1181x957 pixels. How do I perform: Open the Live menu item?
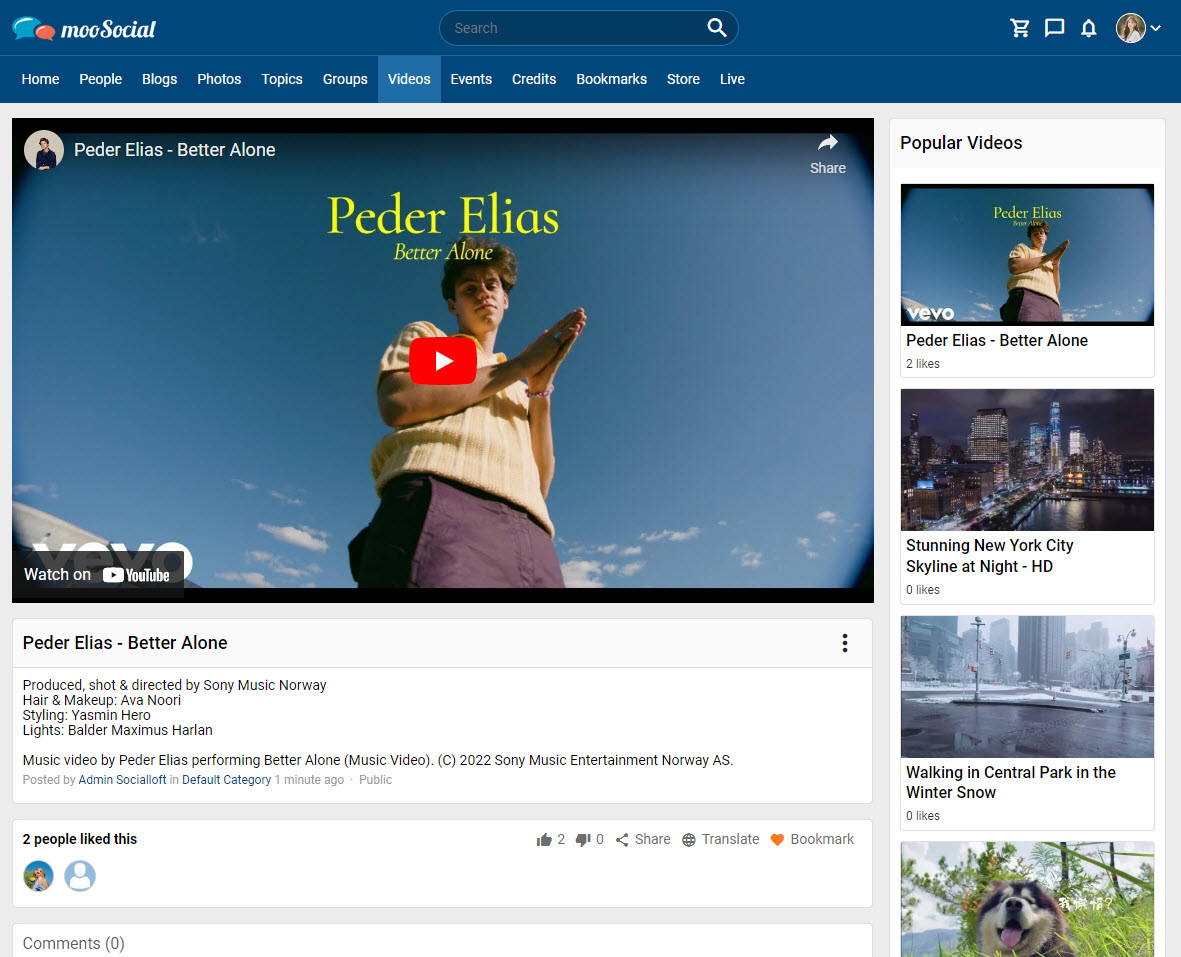coord(732,79)
